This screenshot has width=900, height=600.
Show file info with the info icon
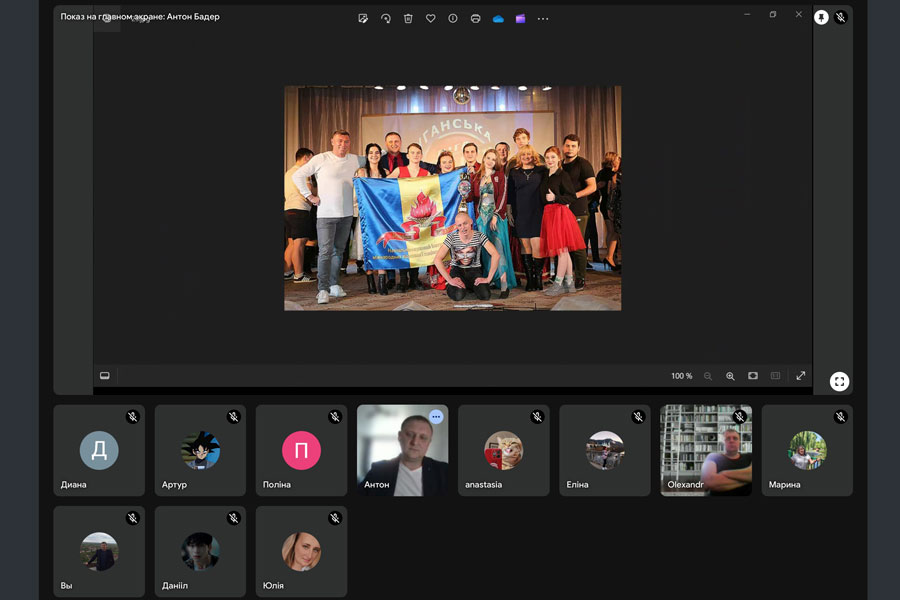click(453, 18)
